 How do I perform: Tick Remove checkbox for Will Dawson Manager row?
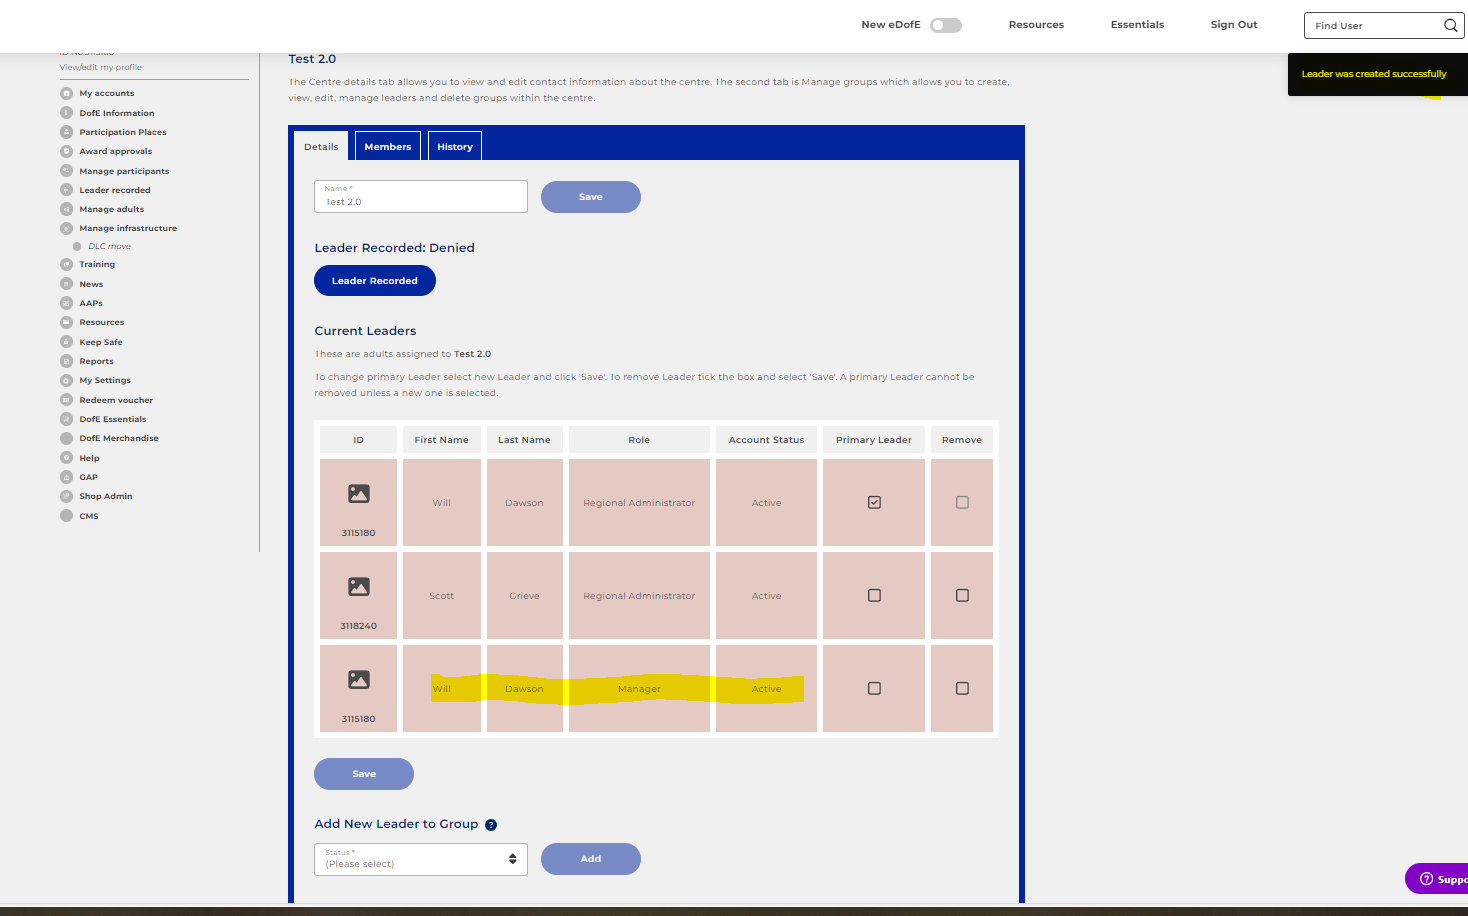962,689
